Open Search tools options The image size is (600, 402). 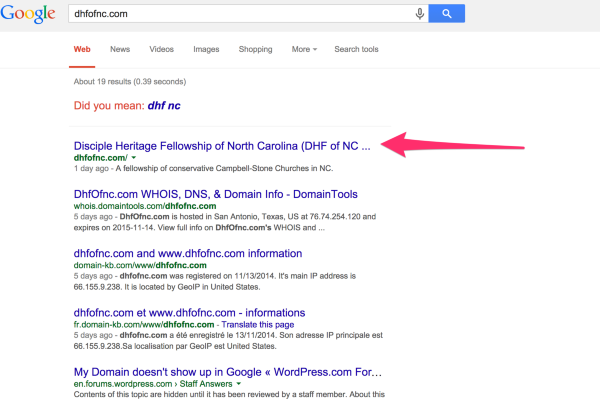coord(357,49)
